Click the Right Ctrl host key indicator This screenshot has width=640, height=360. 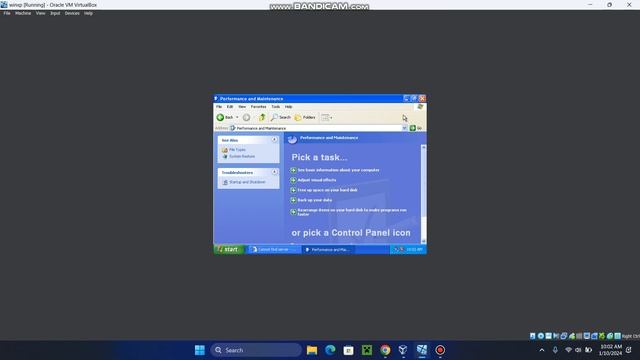coord(631,336)
